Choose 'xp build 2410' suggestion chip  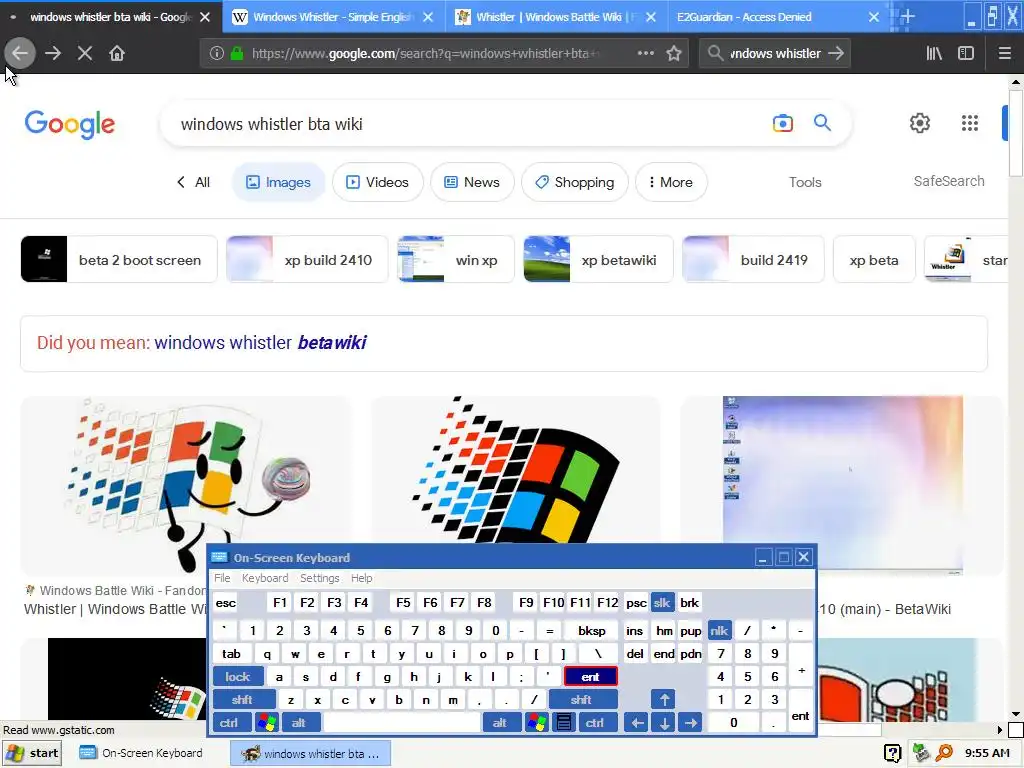coord(307,259)
